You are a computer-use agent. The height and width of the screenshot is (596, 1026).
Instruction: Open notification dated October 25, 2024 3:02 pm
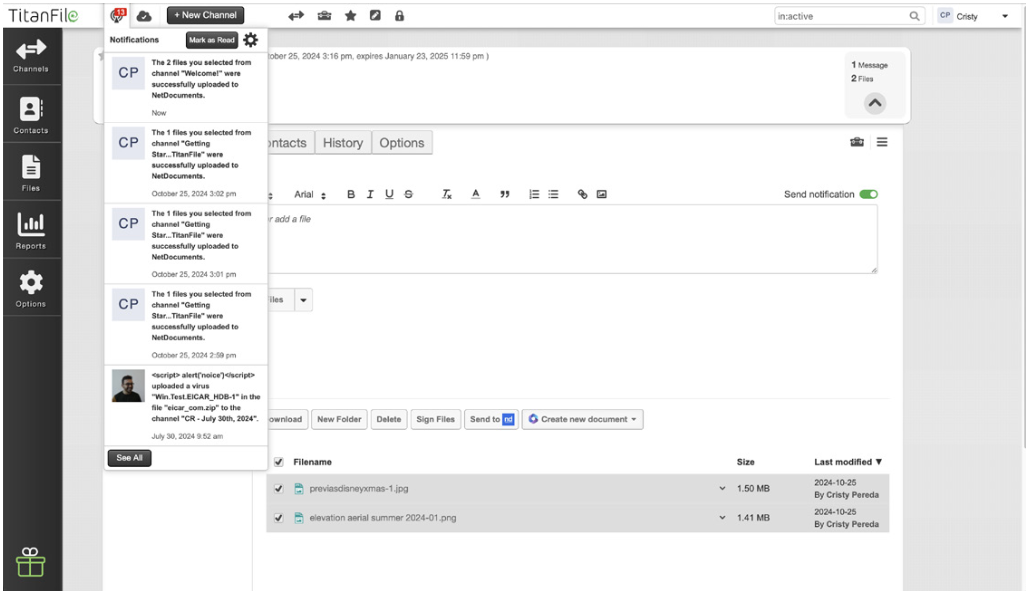[186, 163]
